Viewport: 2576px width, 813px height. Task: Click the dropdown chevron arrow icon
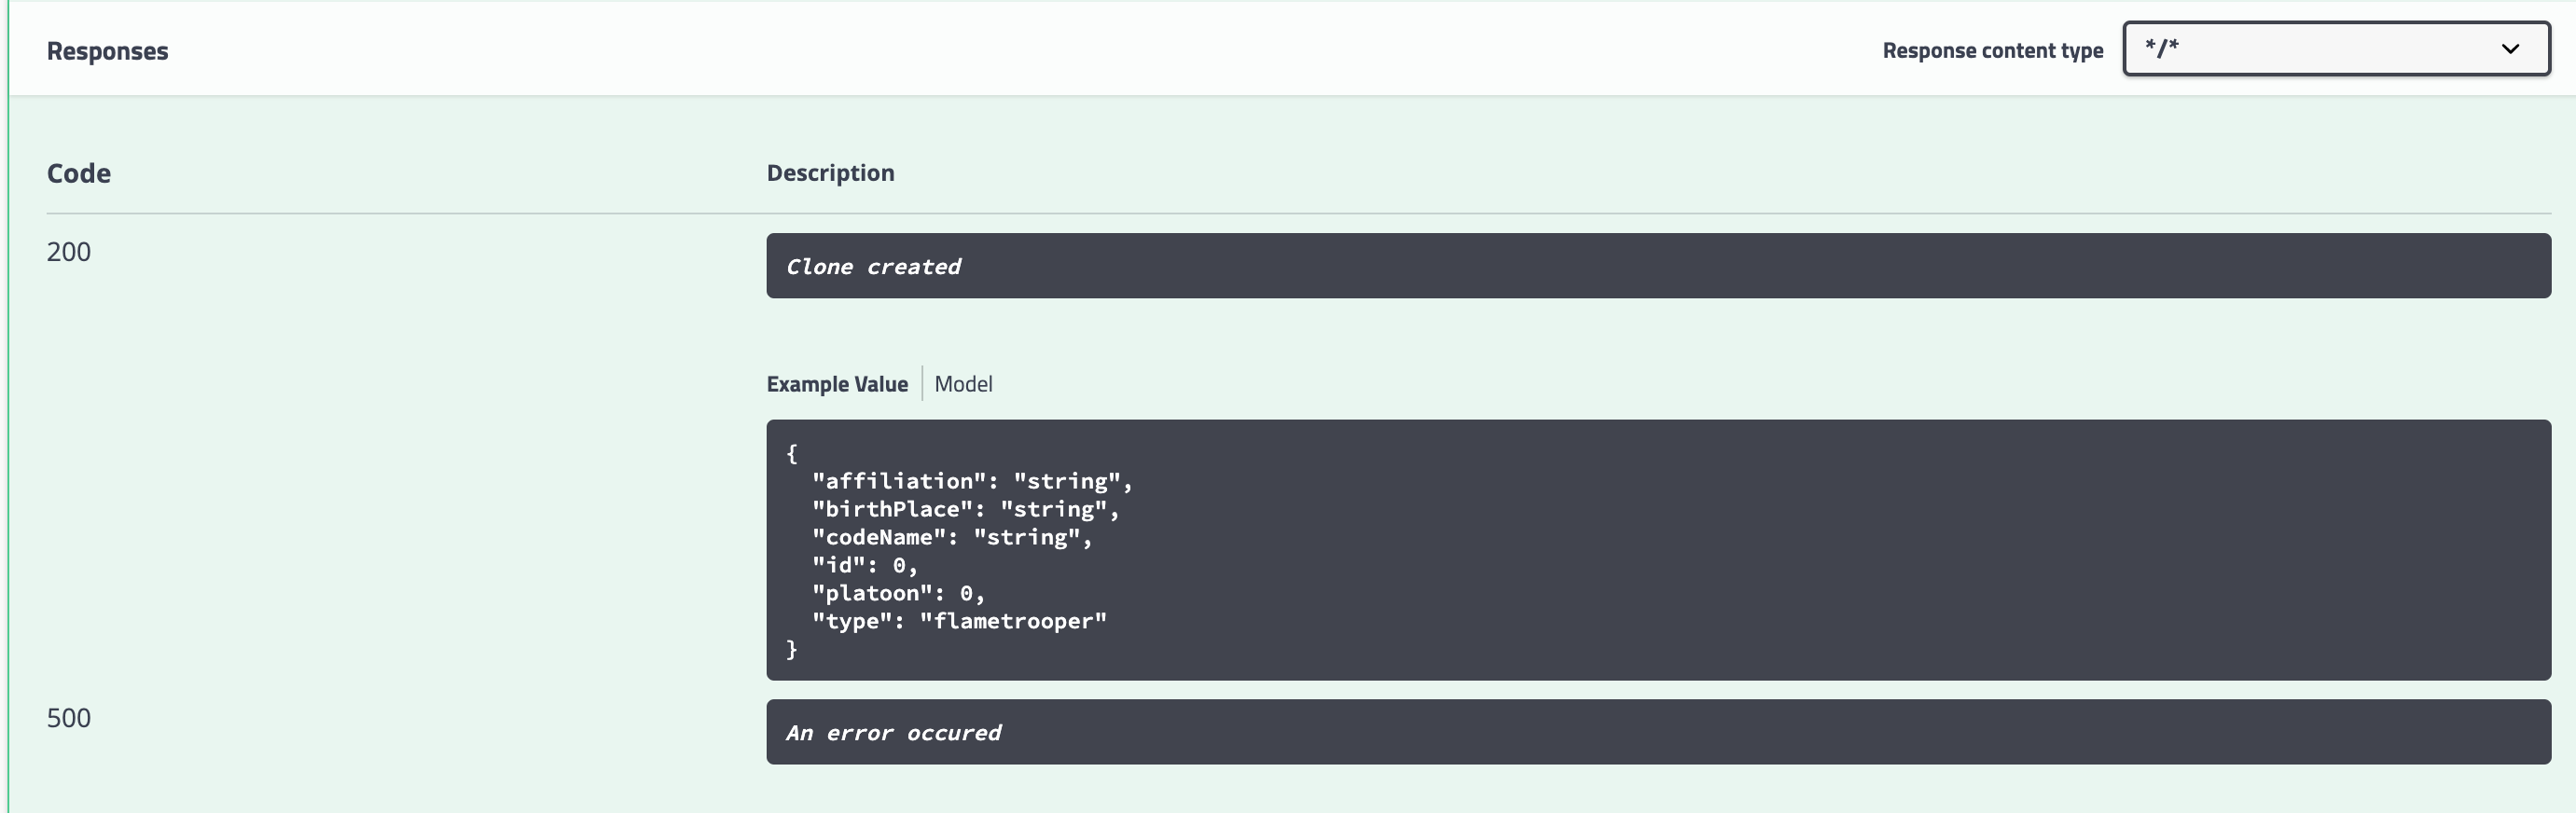click(x=2510, y=49)
